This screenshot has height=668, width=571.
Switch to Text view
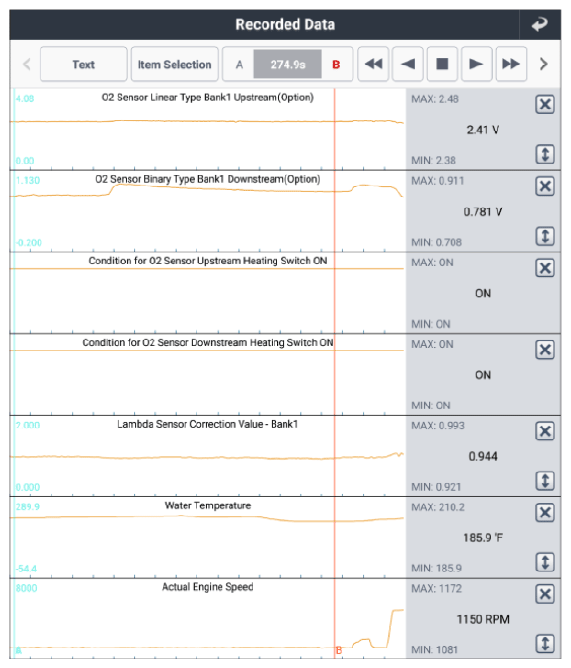[x=84, y=64]
